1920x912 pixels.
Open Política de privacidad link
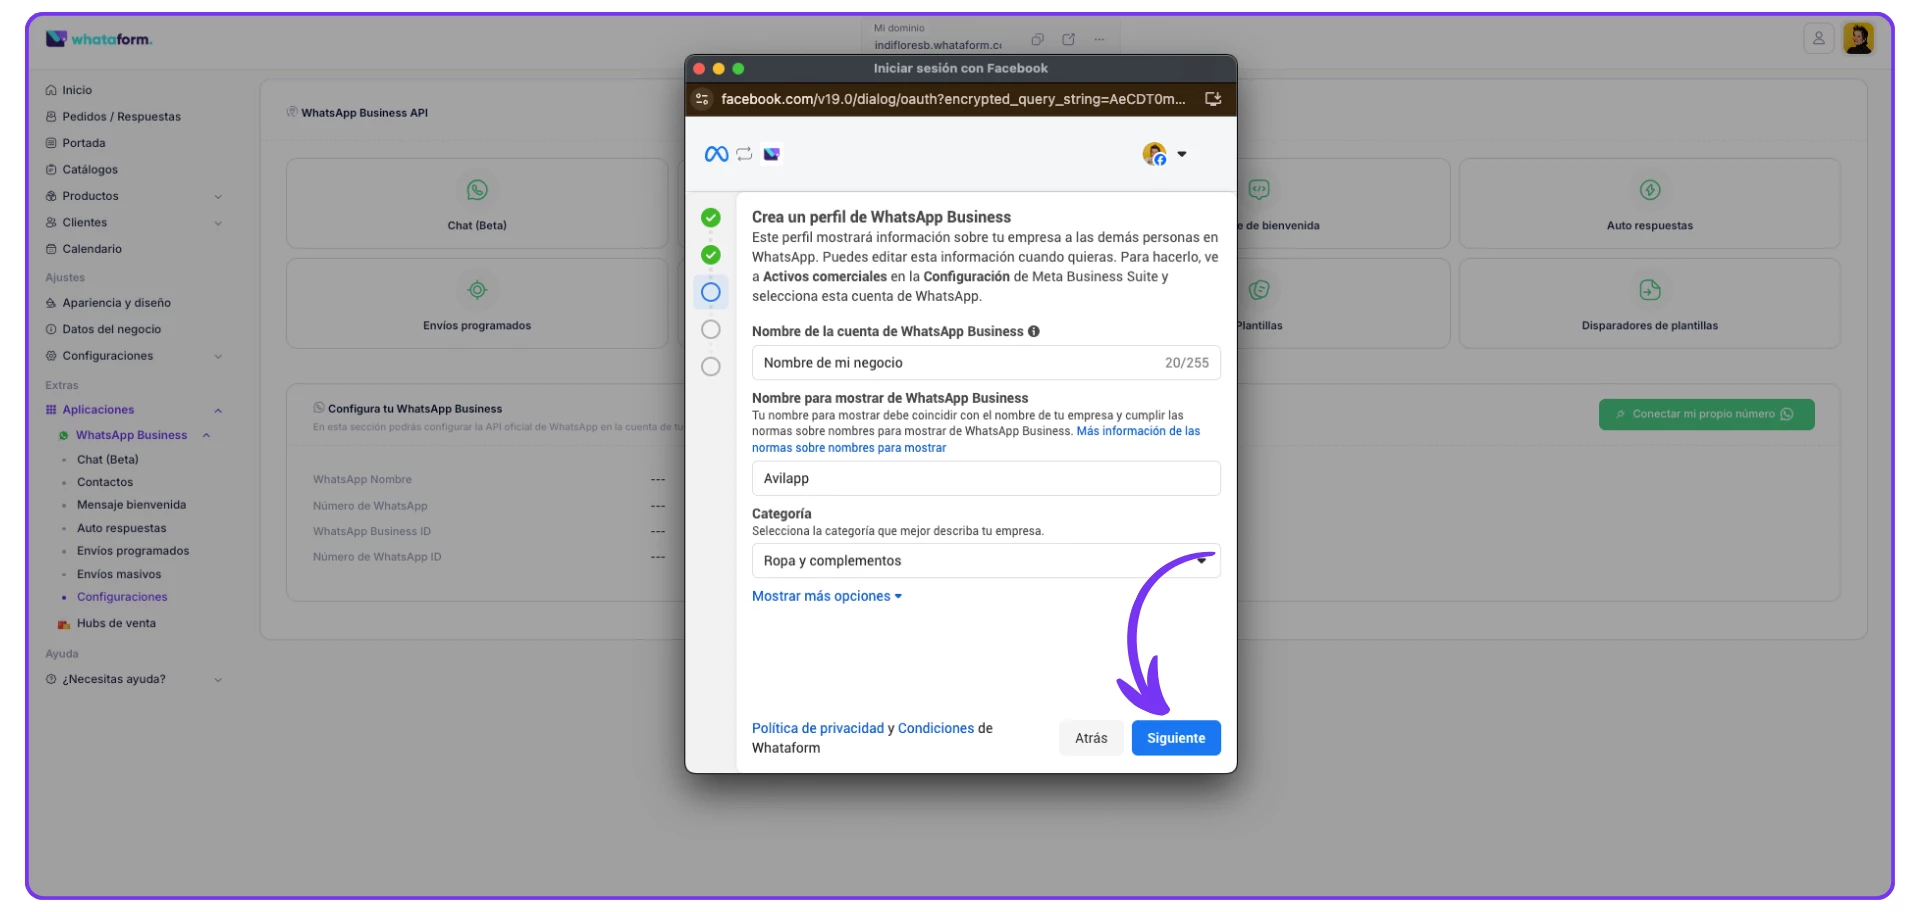(x=817, y=728)
